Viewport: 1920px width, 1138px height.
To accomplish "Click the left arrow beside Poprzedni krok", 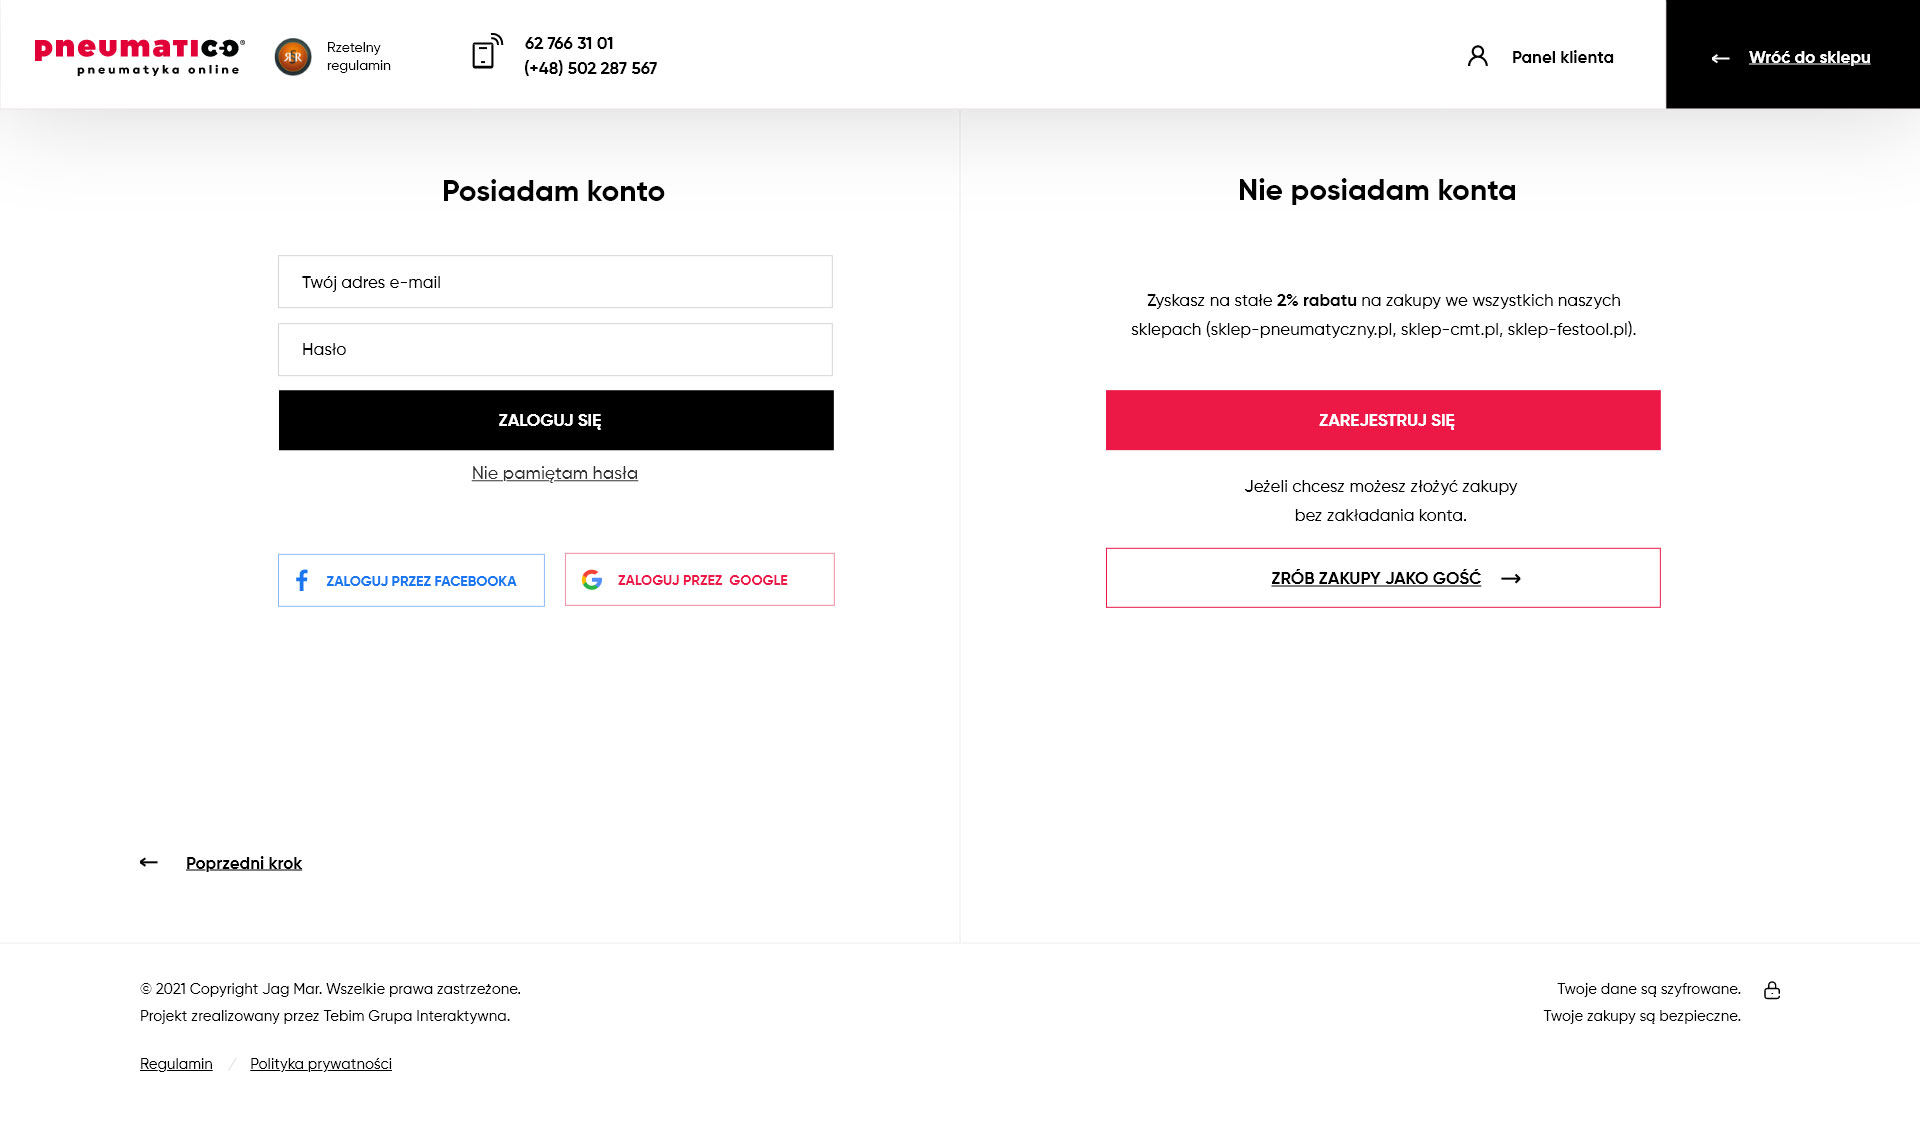I will [149, 862].
